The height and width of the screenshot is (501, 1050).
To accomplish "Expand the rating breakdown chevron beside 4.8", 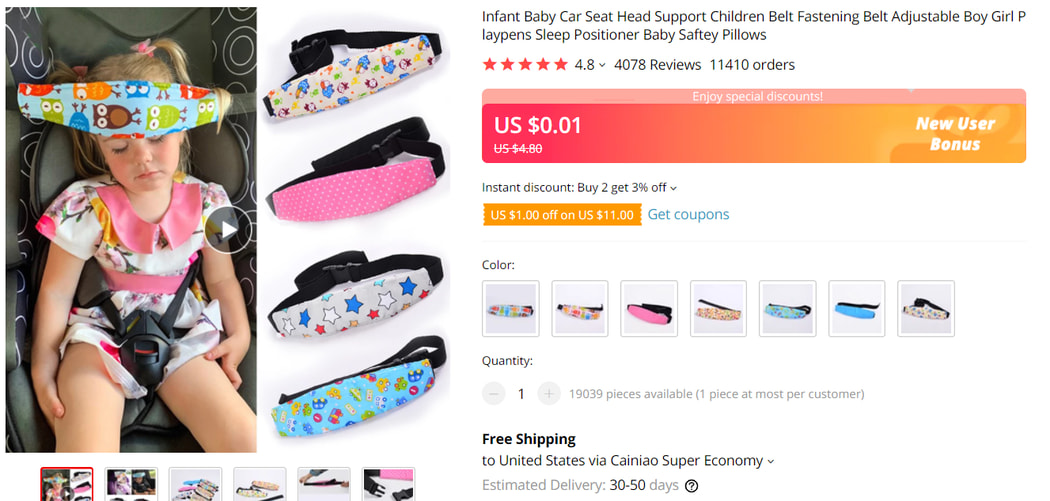I will (602, 66).
